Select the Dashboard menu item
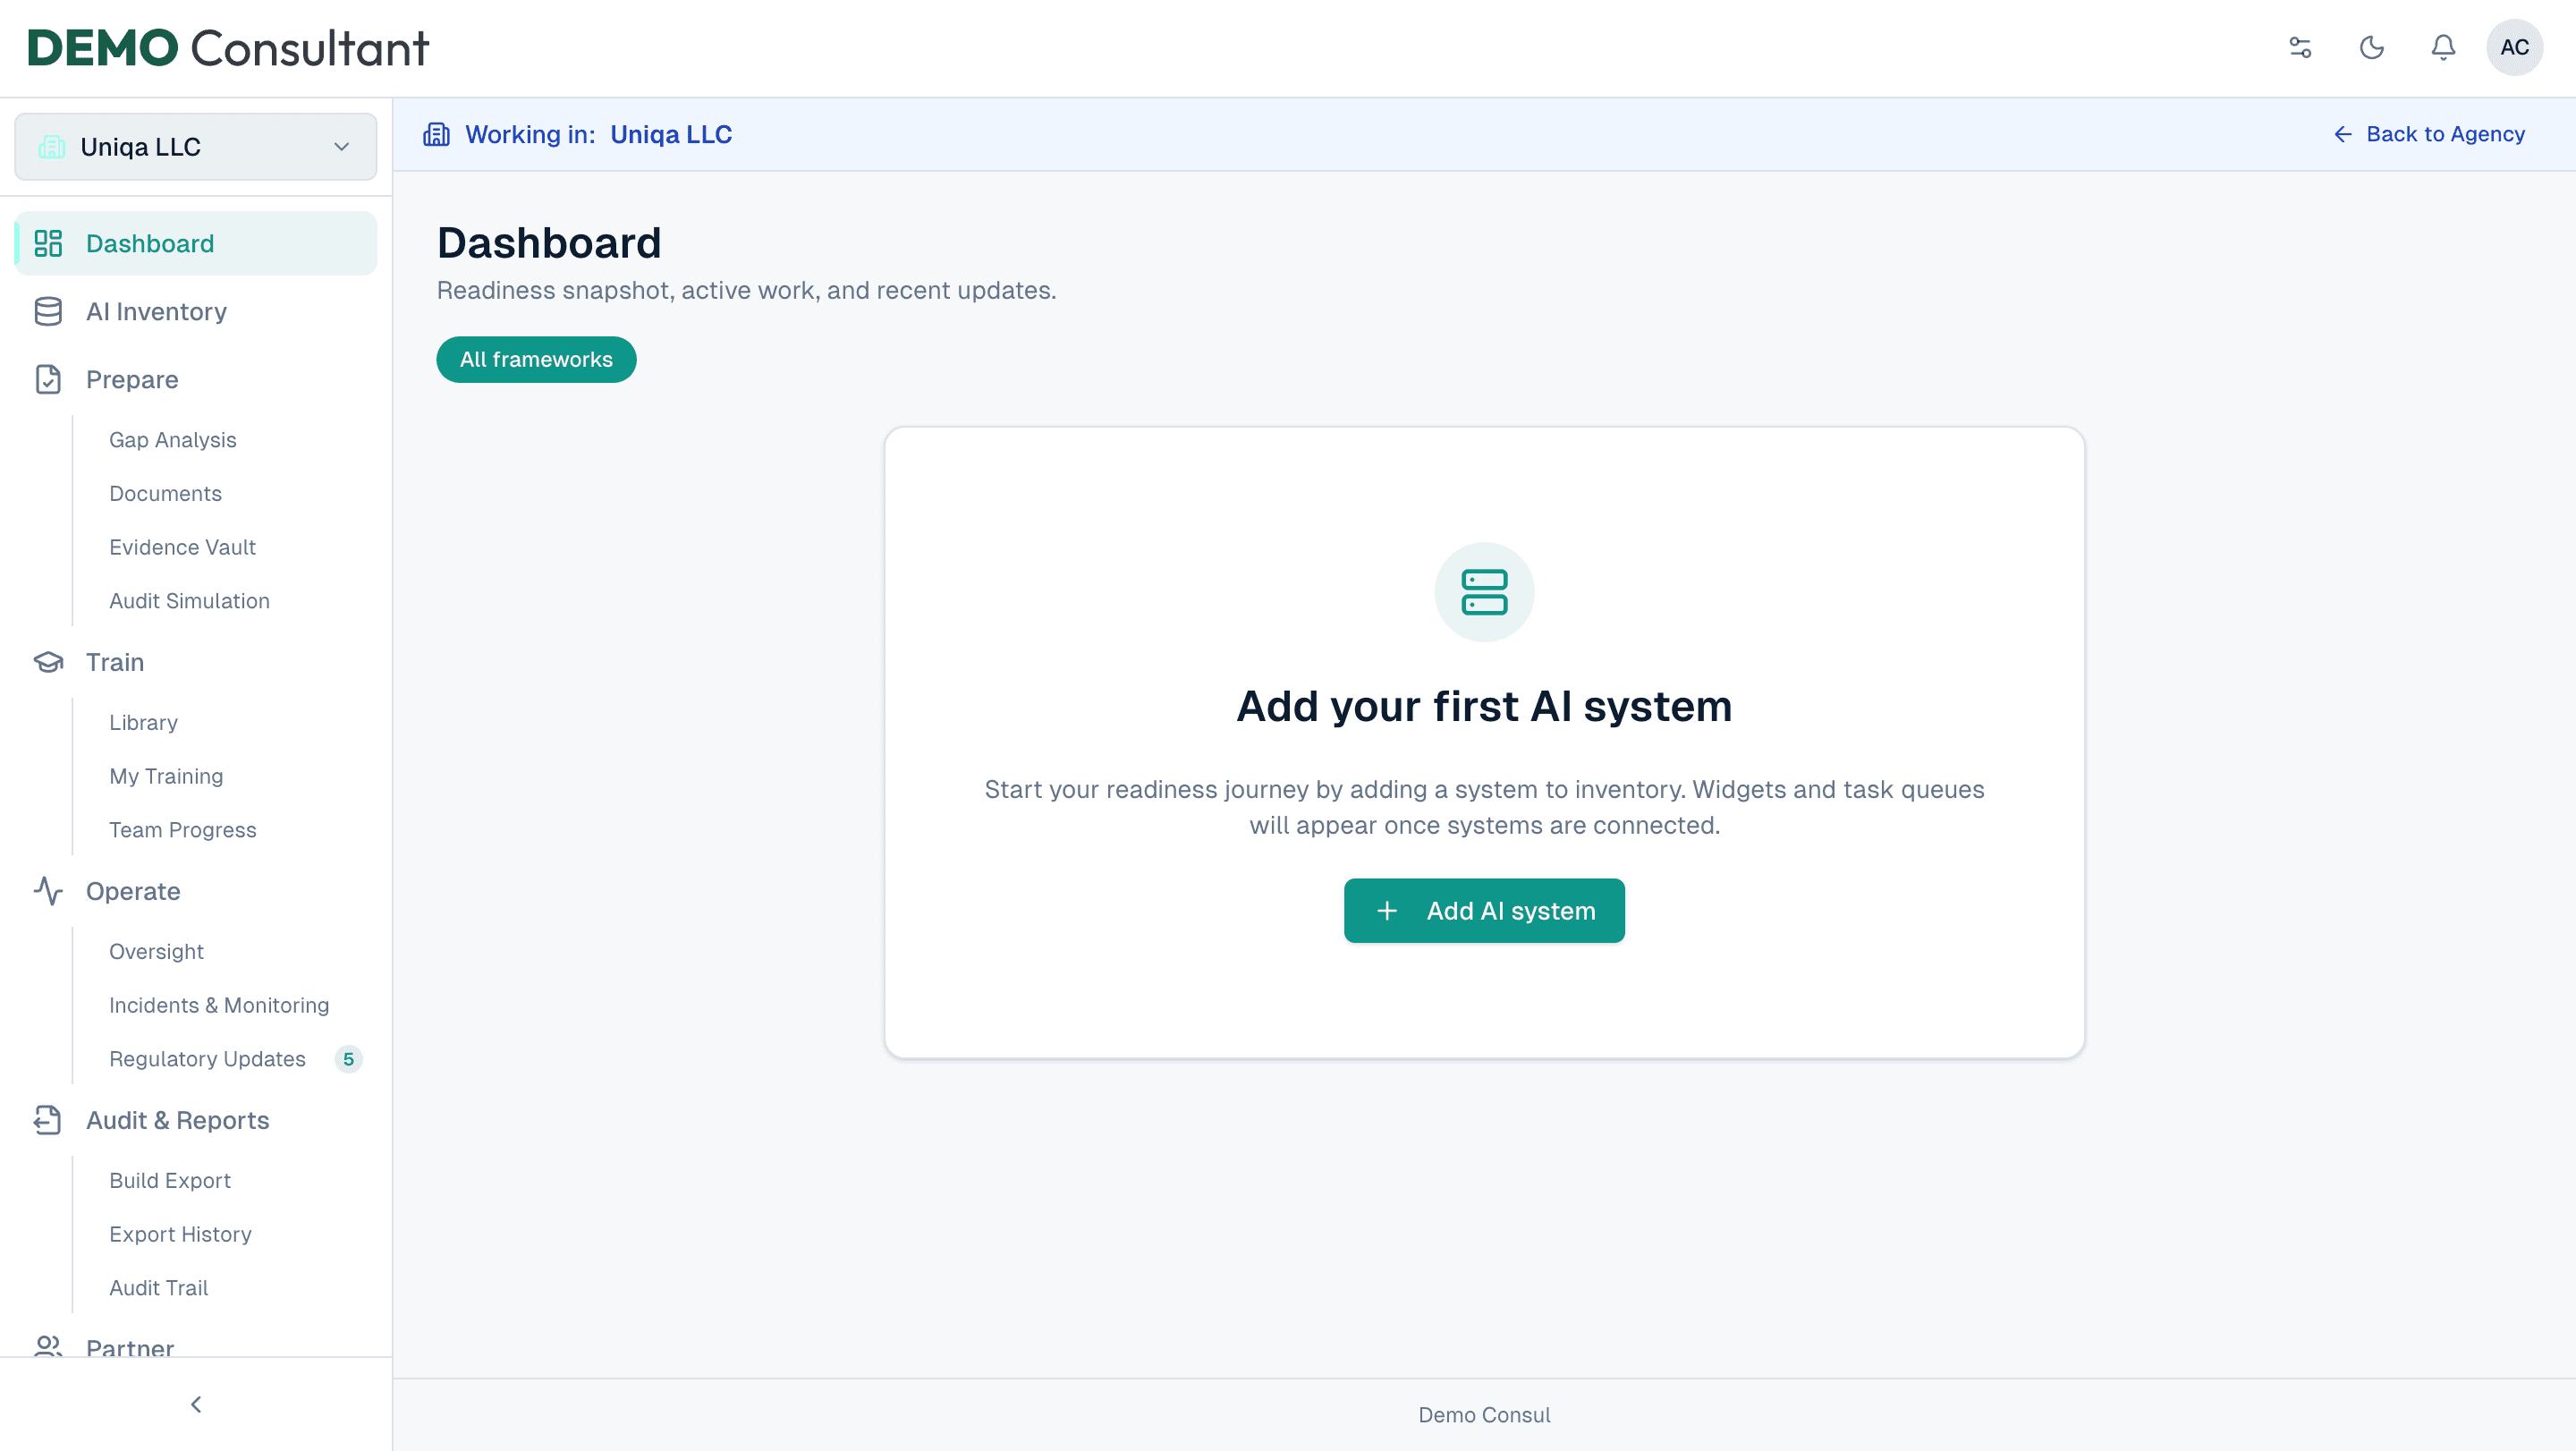 pos(196,243)
